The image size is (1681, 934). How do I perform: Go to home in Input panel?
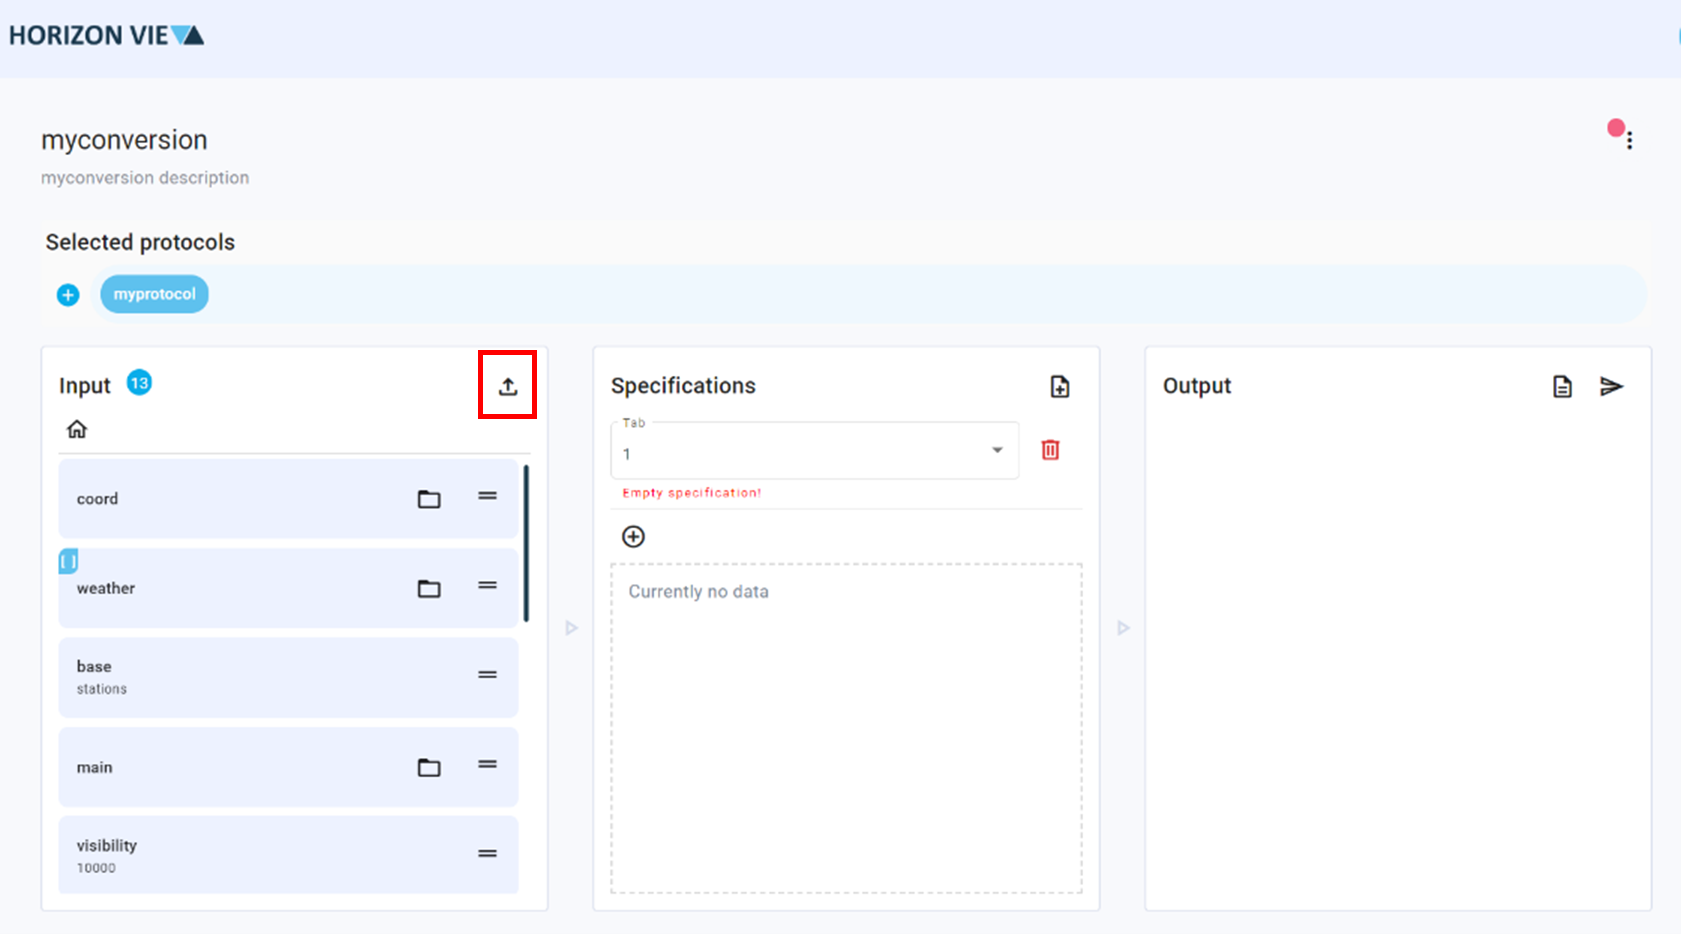[77, 429]
